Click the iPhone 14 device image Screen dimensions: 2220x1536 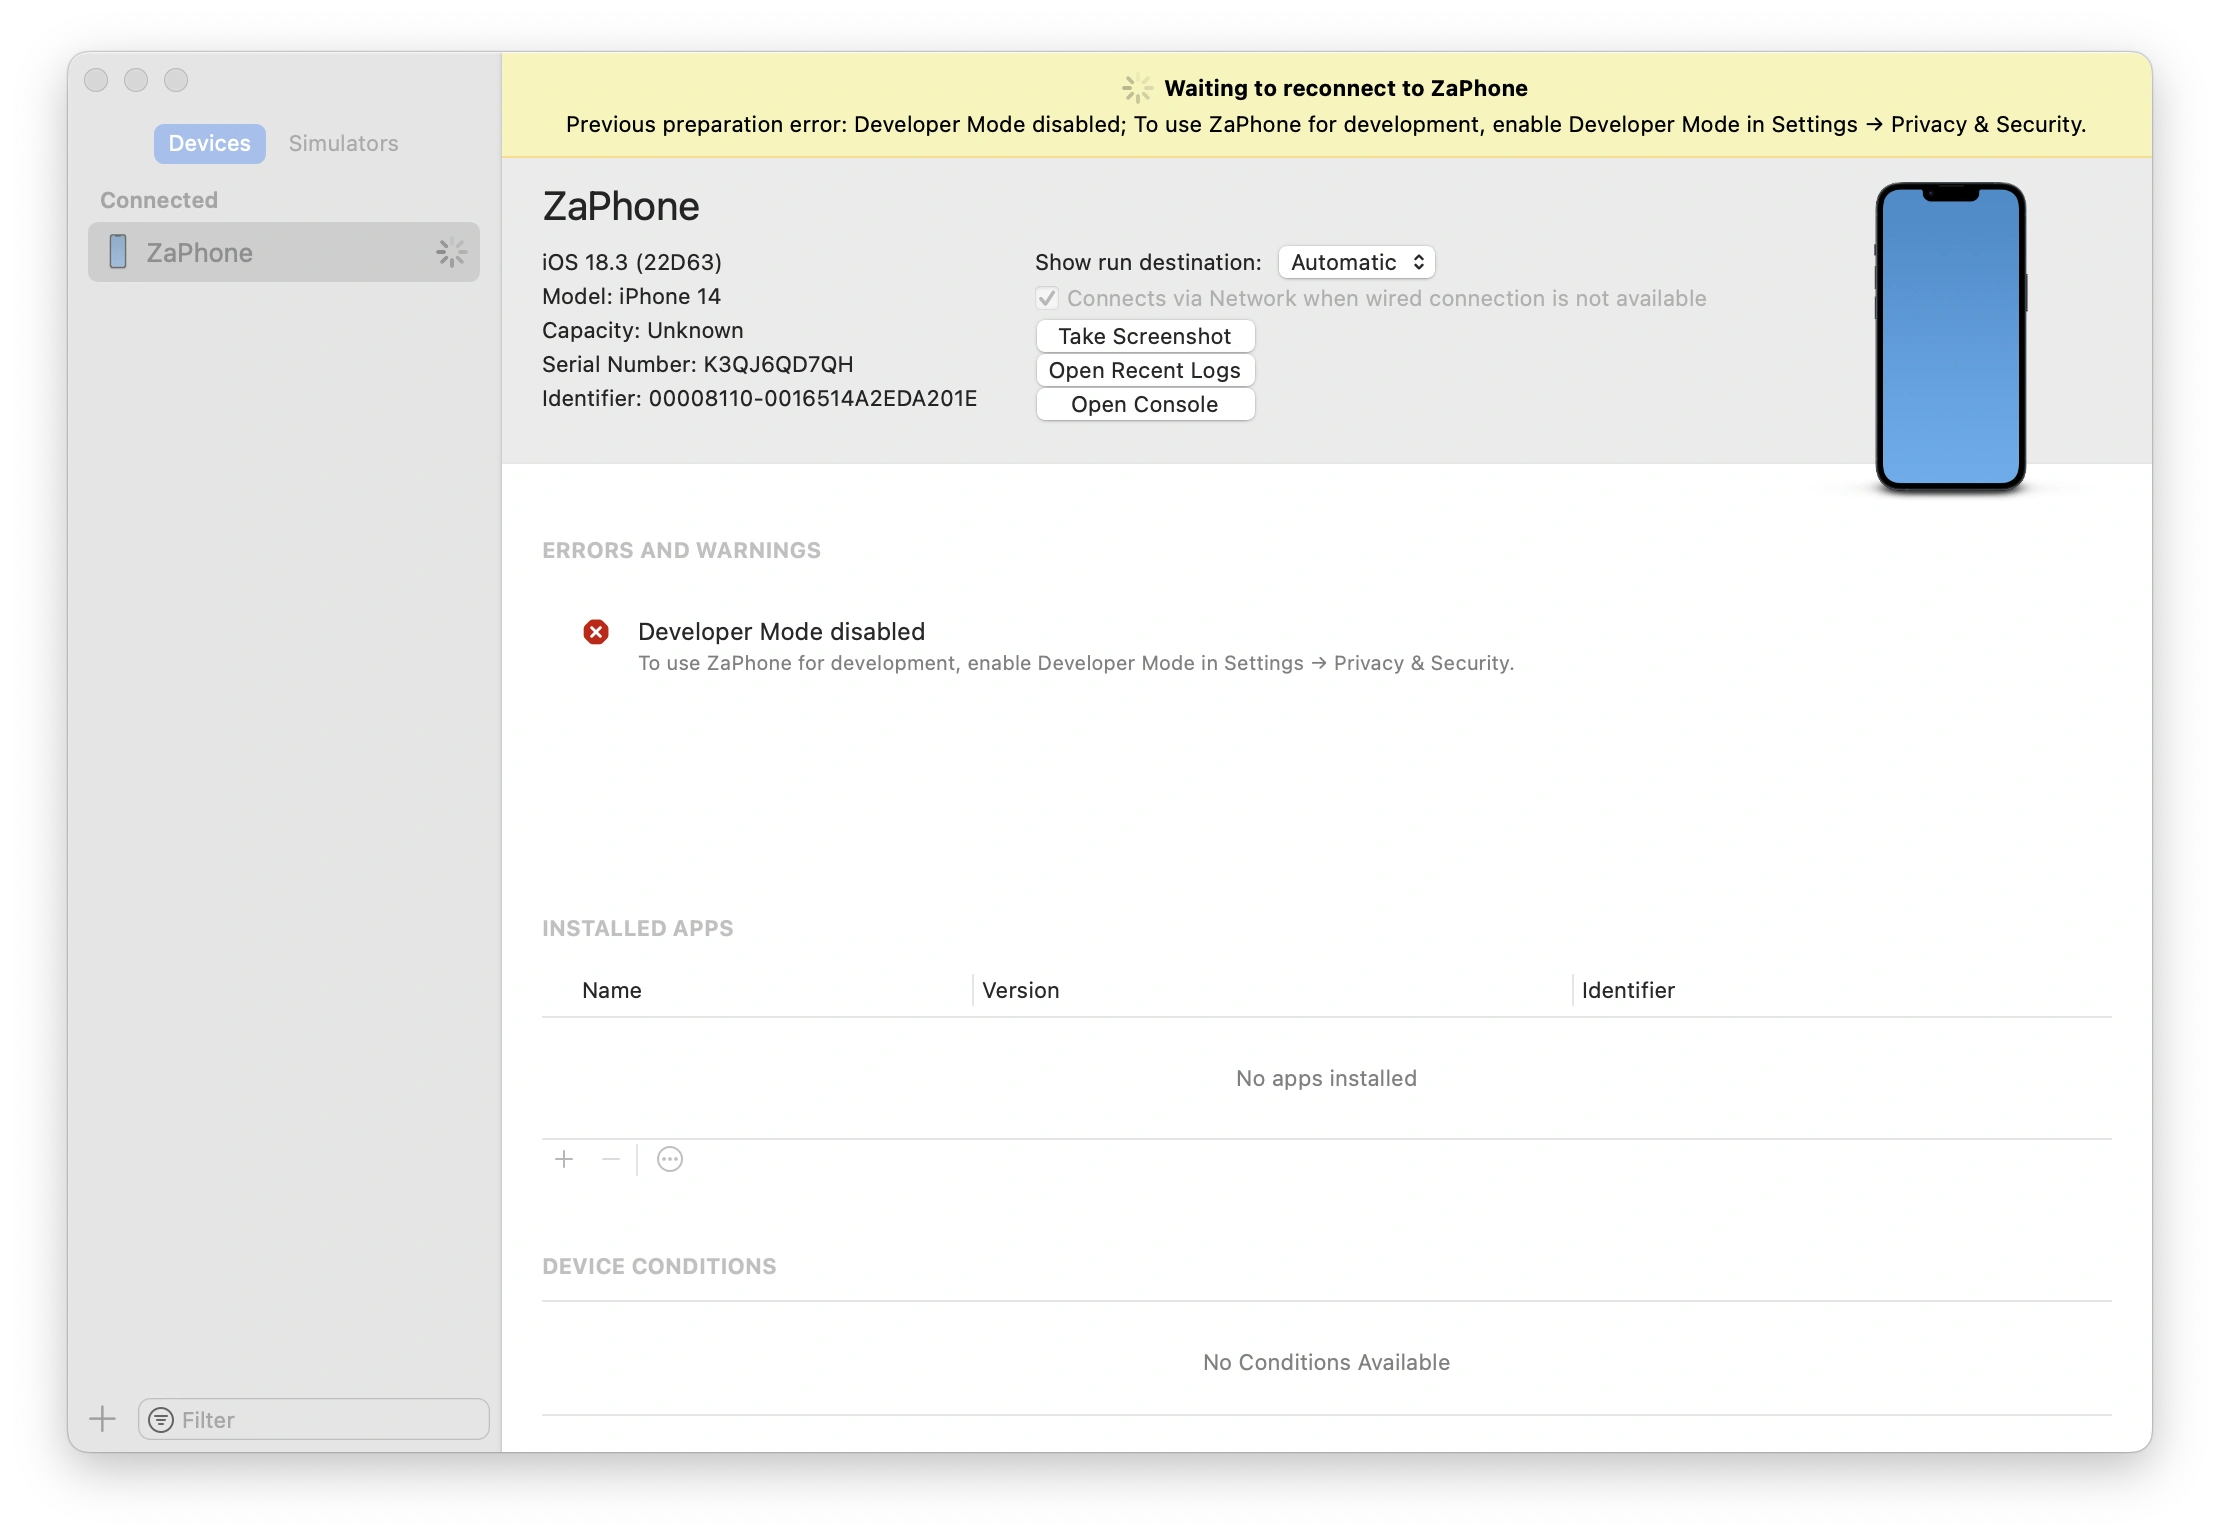1950,336
